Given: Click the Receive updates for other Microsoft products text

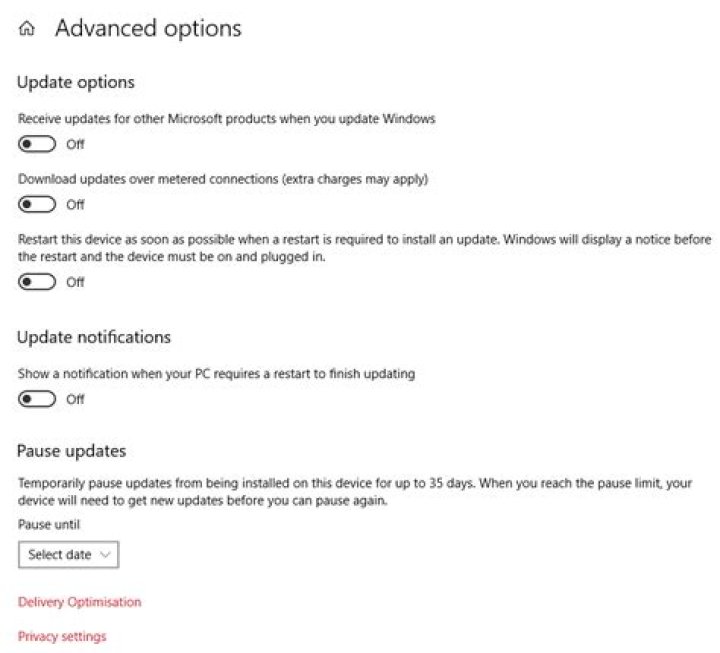Looking at the screenshot, I should (227, 118).
